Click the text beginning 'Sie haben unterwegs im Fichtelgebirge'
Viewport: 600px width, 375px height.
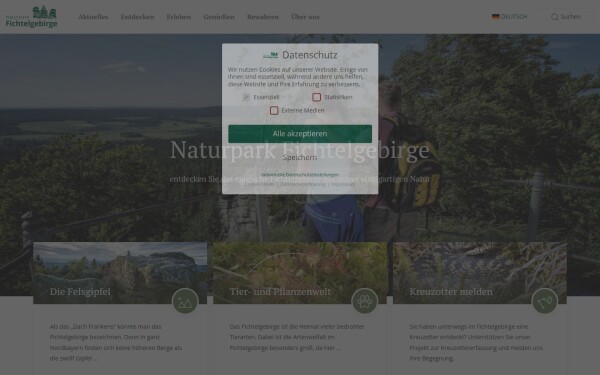[476, 342]
